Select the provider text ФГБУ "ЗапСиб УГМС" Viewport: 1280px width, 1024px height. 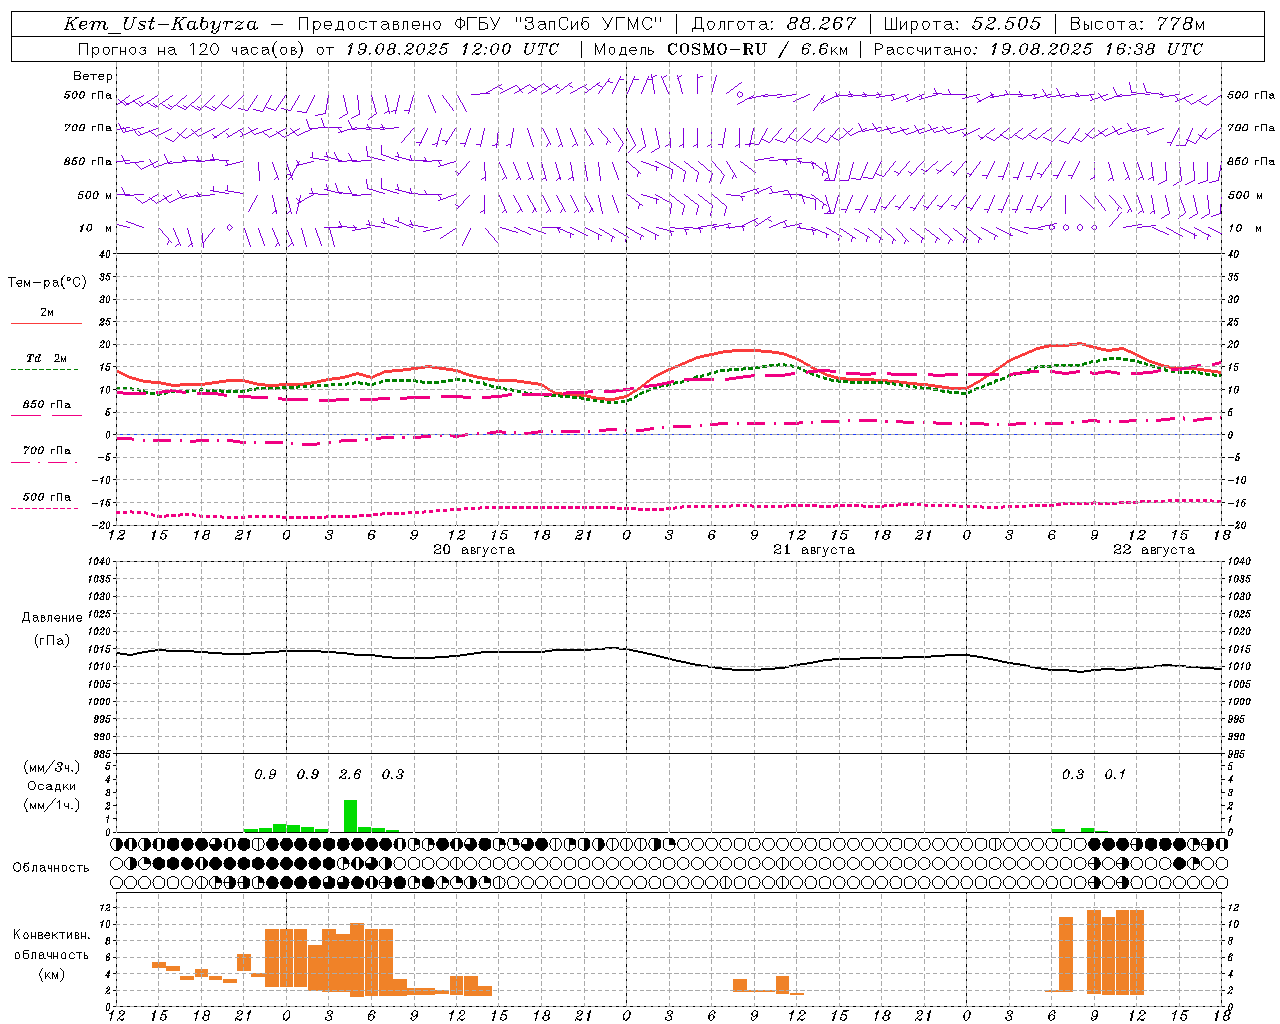point(559,24)
